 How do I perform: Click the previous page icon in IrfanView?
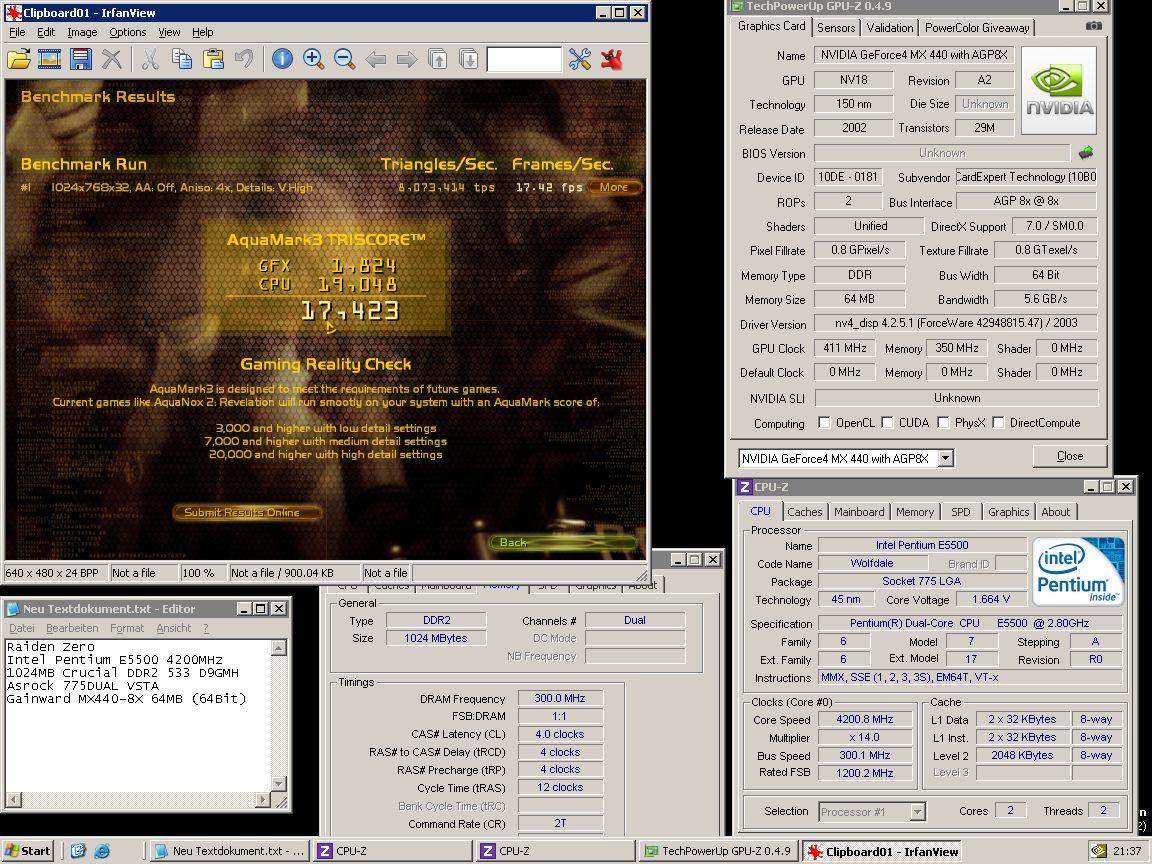coord(437,59)
